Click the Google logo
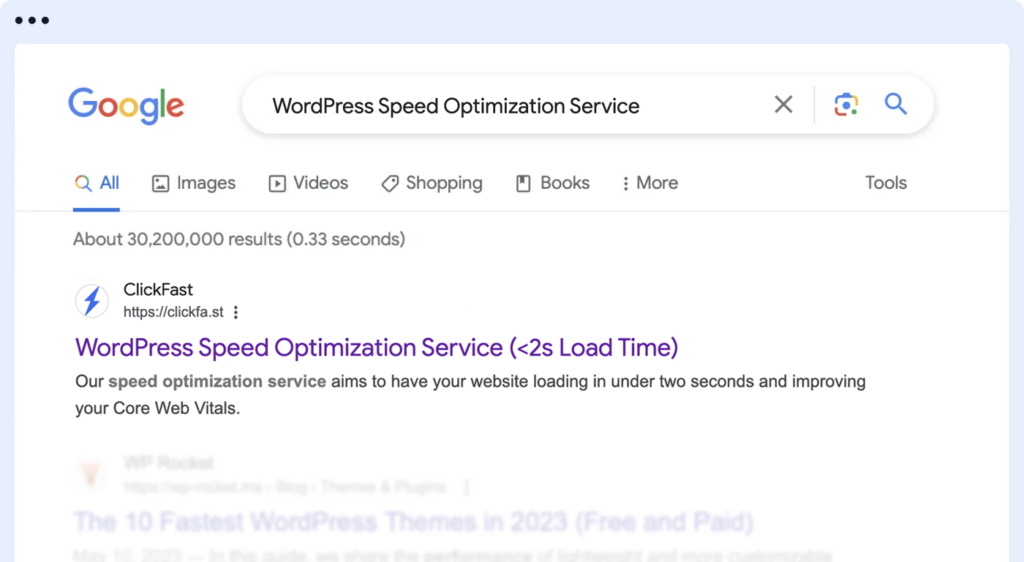Viewport: 1024px width, 562px height. coord(126,105)
